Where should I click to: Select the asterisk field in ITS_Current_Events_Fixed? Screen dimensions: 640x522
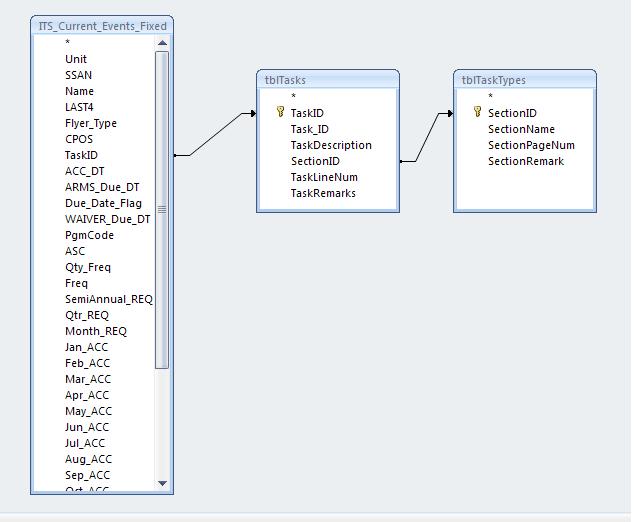click(x=67, y=42)
